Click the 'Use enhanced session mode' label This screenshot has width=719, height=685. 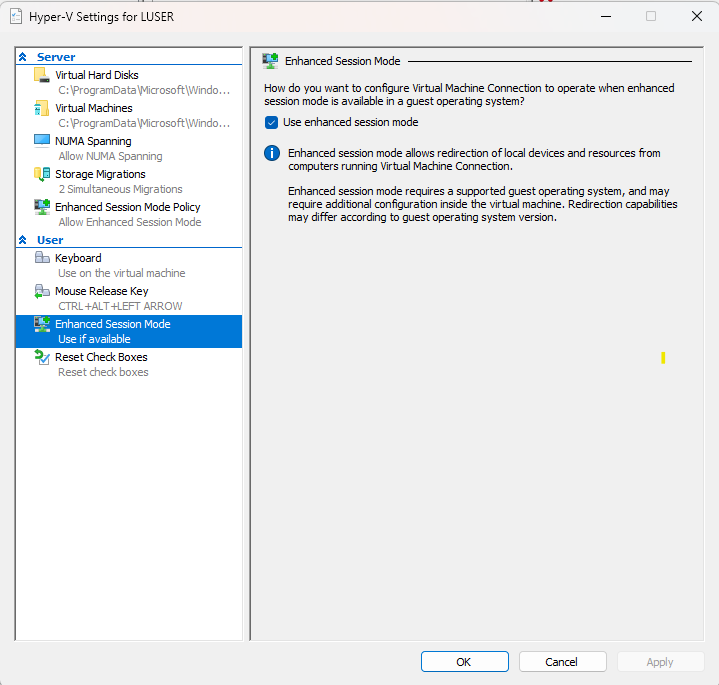[351, 122]
